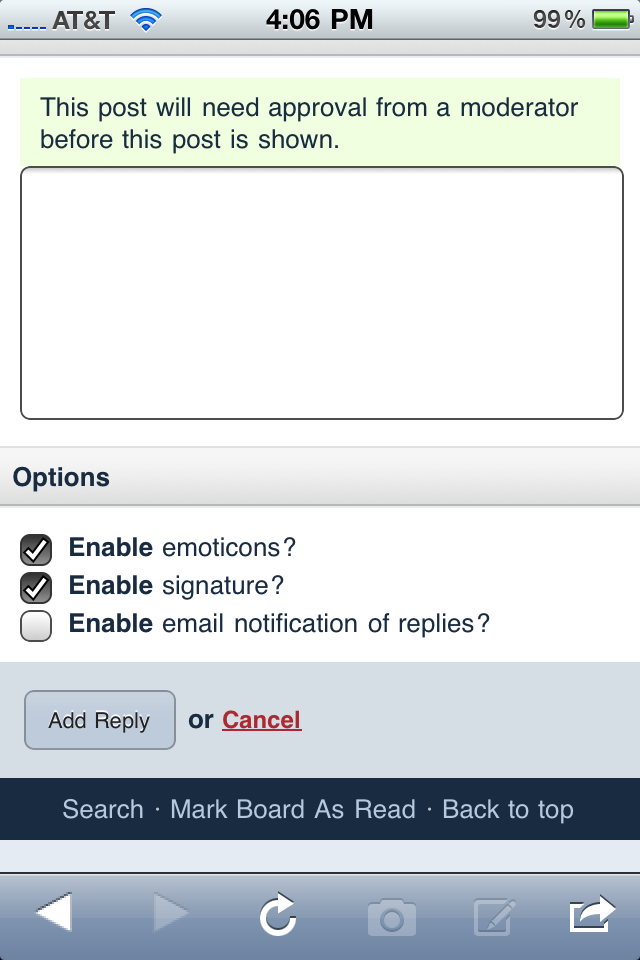Tap the Wi-Fi status icon
This screenshot has width=640, height=960.
coord(147,19)
